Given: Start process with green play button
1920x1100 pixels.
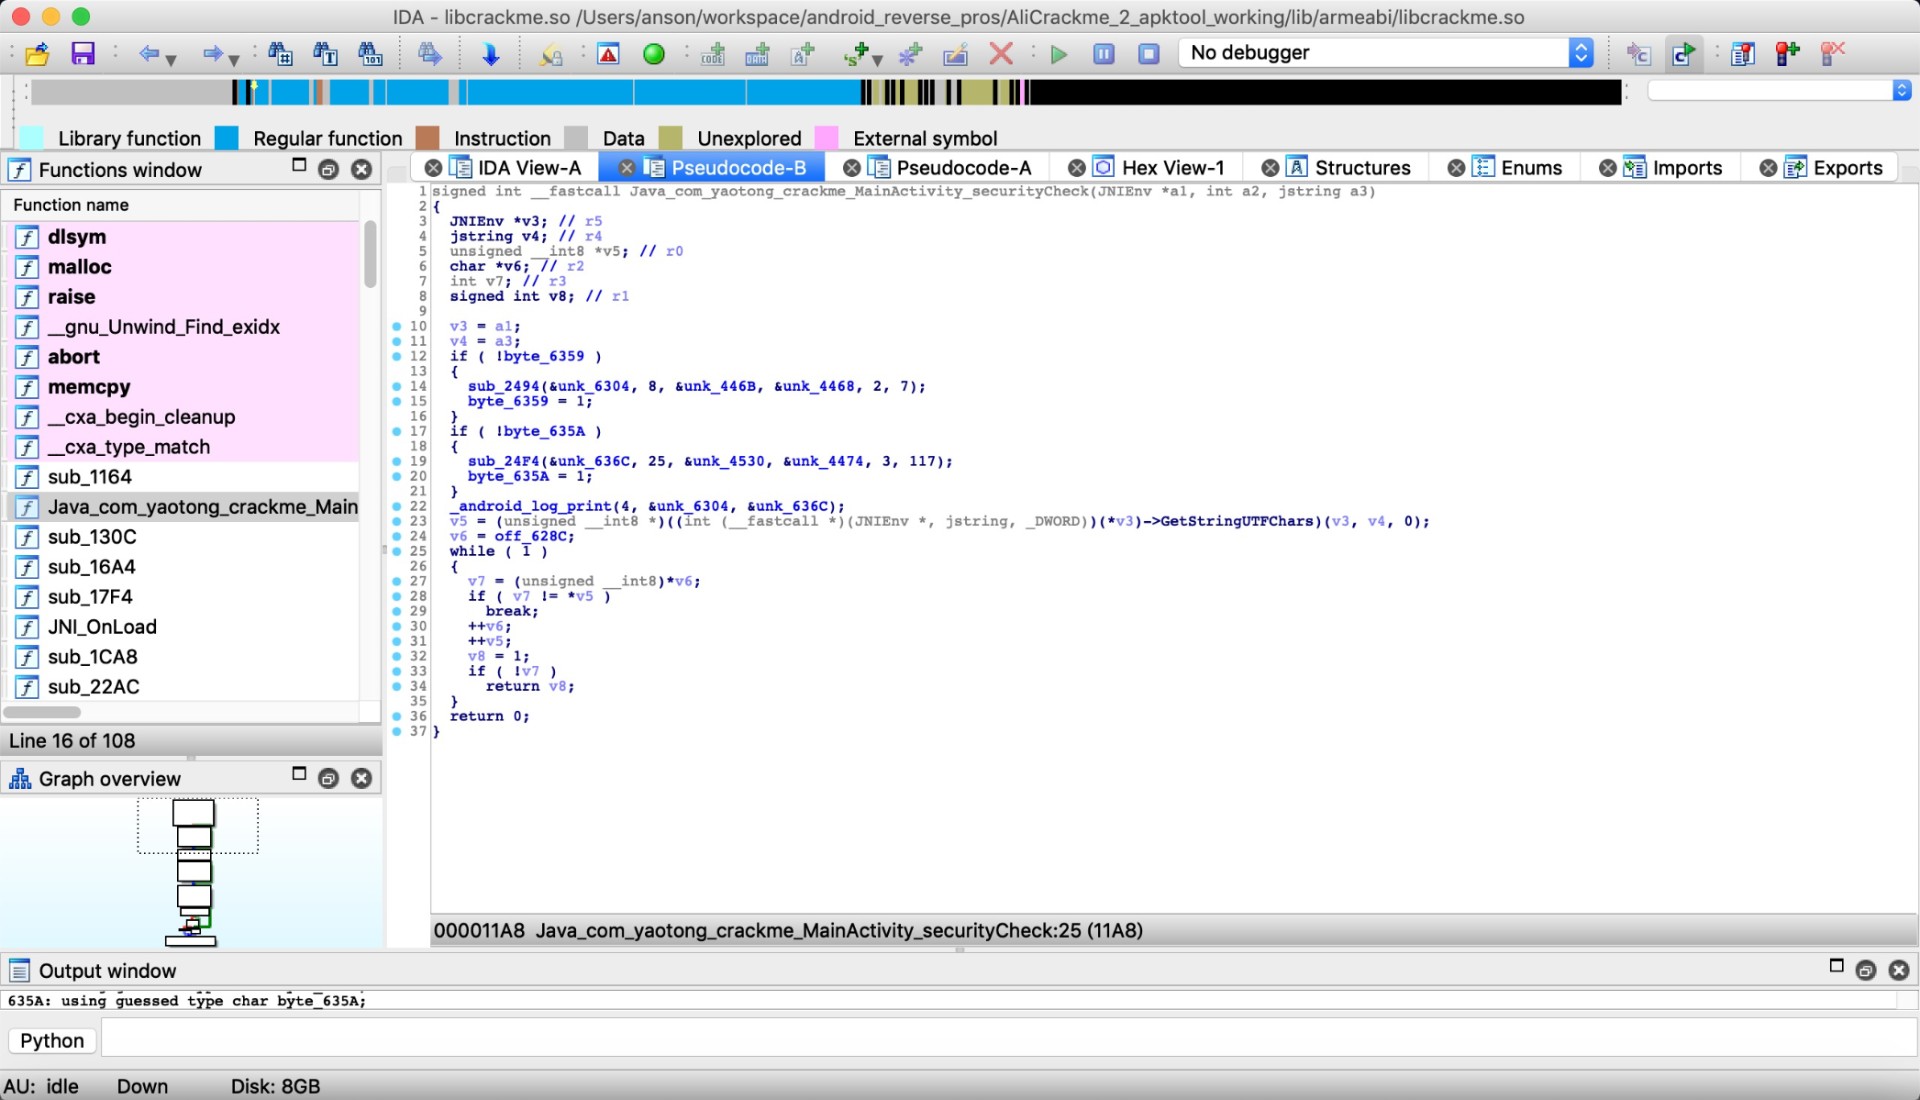Looking at the screenshot, I should 1059,54.
